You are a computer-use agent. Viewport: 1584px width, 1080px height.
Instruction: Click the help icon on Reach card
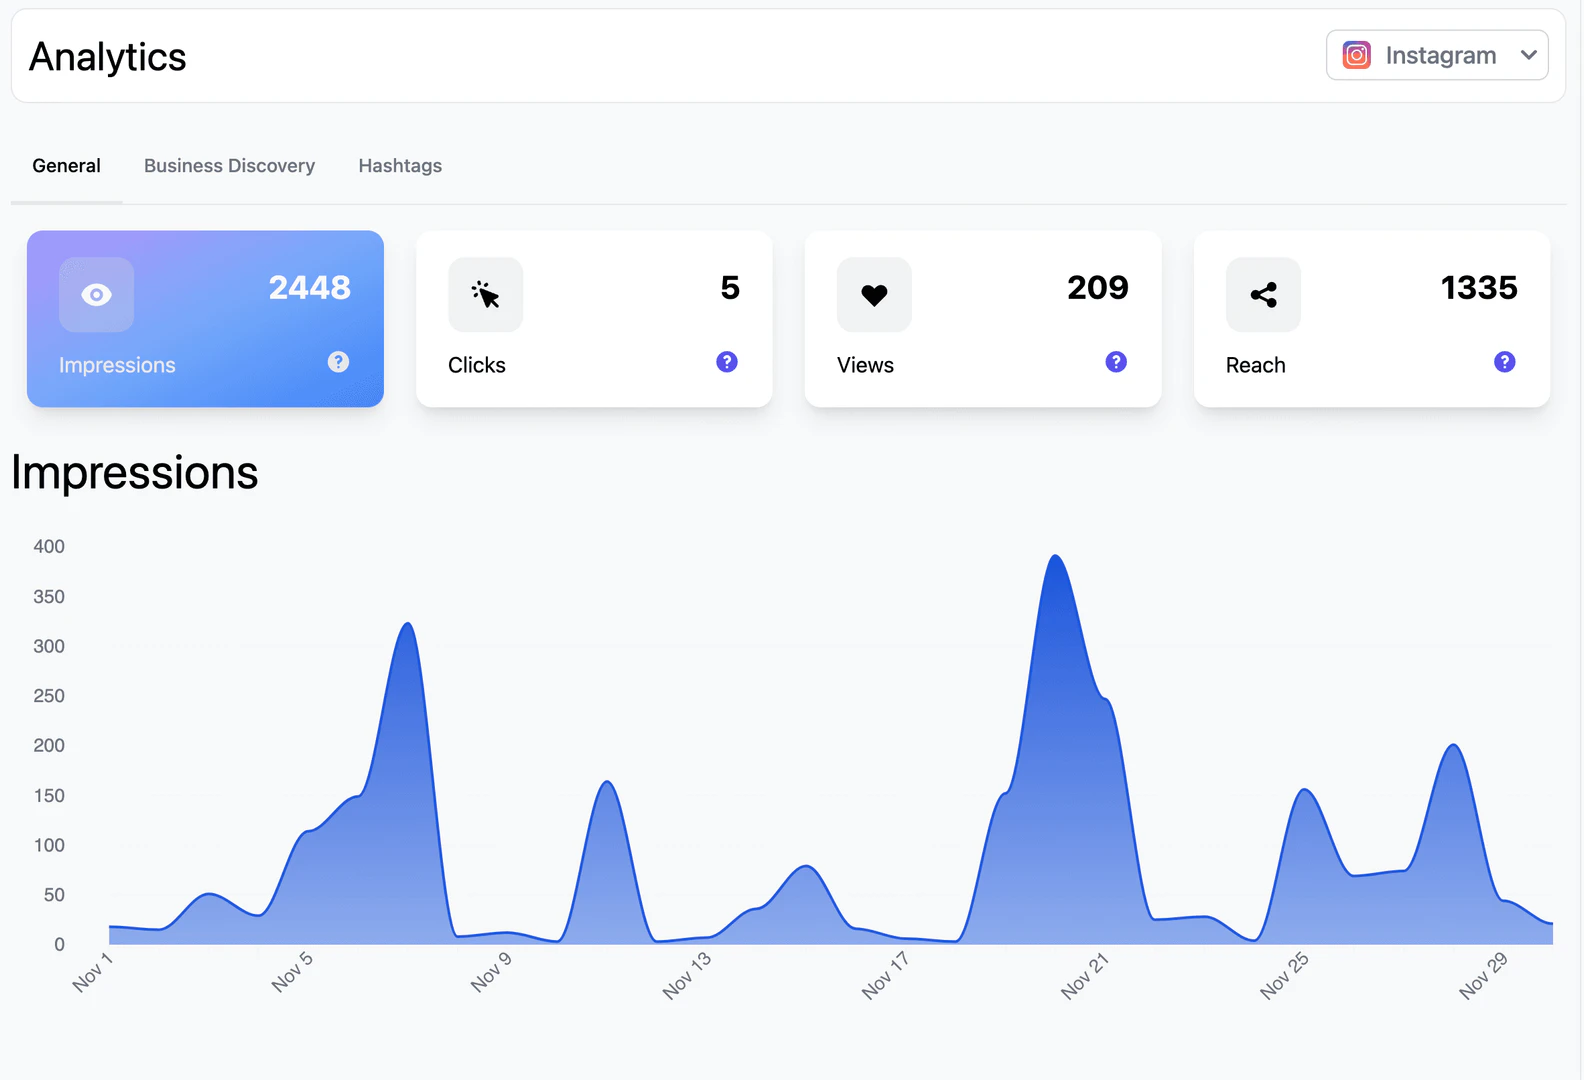(1504, 362)
